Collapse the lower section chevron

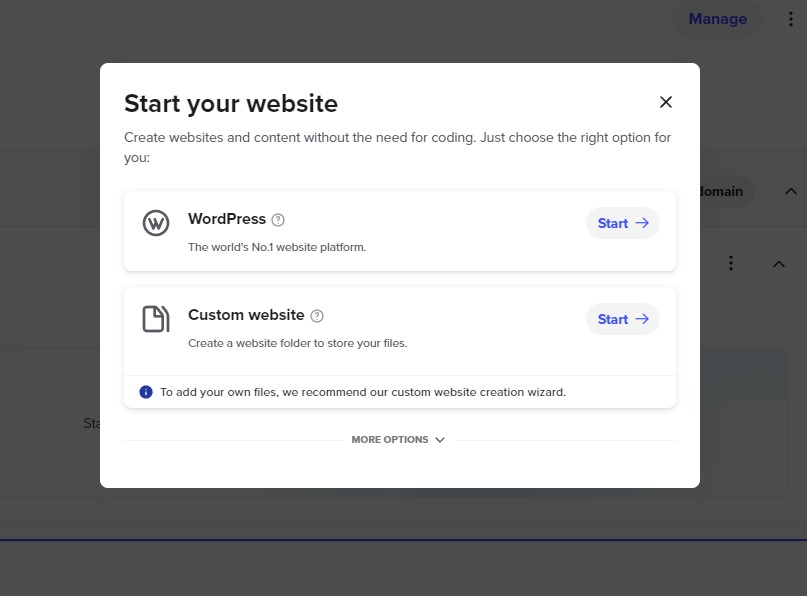coord(779,264)
